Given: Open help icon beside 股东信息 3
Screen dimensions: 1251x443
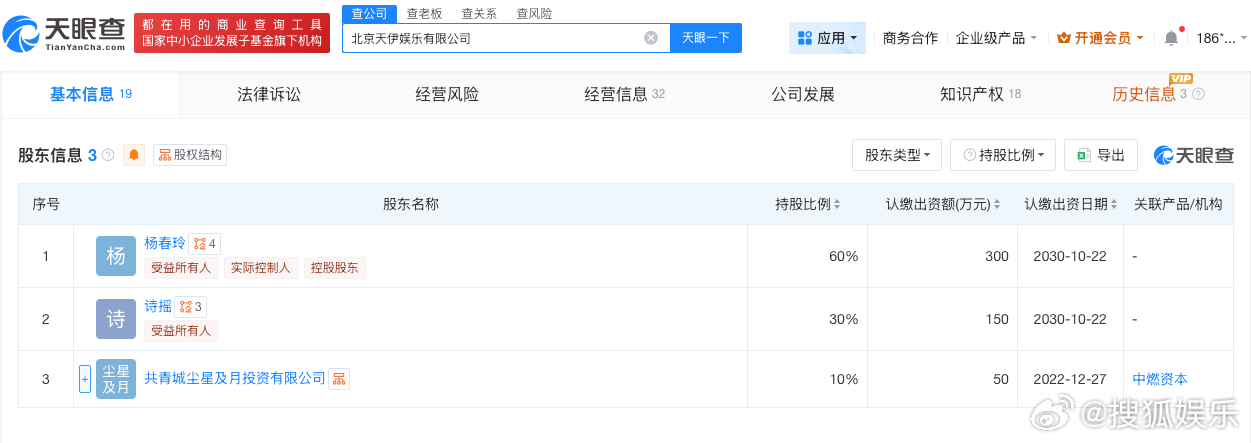Looking at the screenshot, I should pyautogui.click(x=108, y=155).
